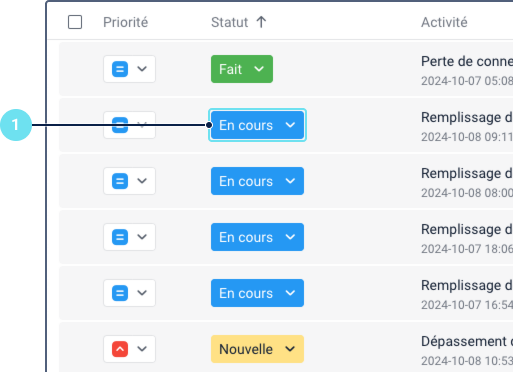Open the Perte de connexion activity
Viewport: 513px width, 372px height.
click(x=467, y=62)
